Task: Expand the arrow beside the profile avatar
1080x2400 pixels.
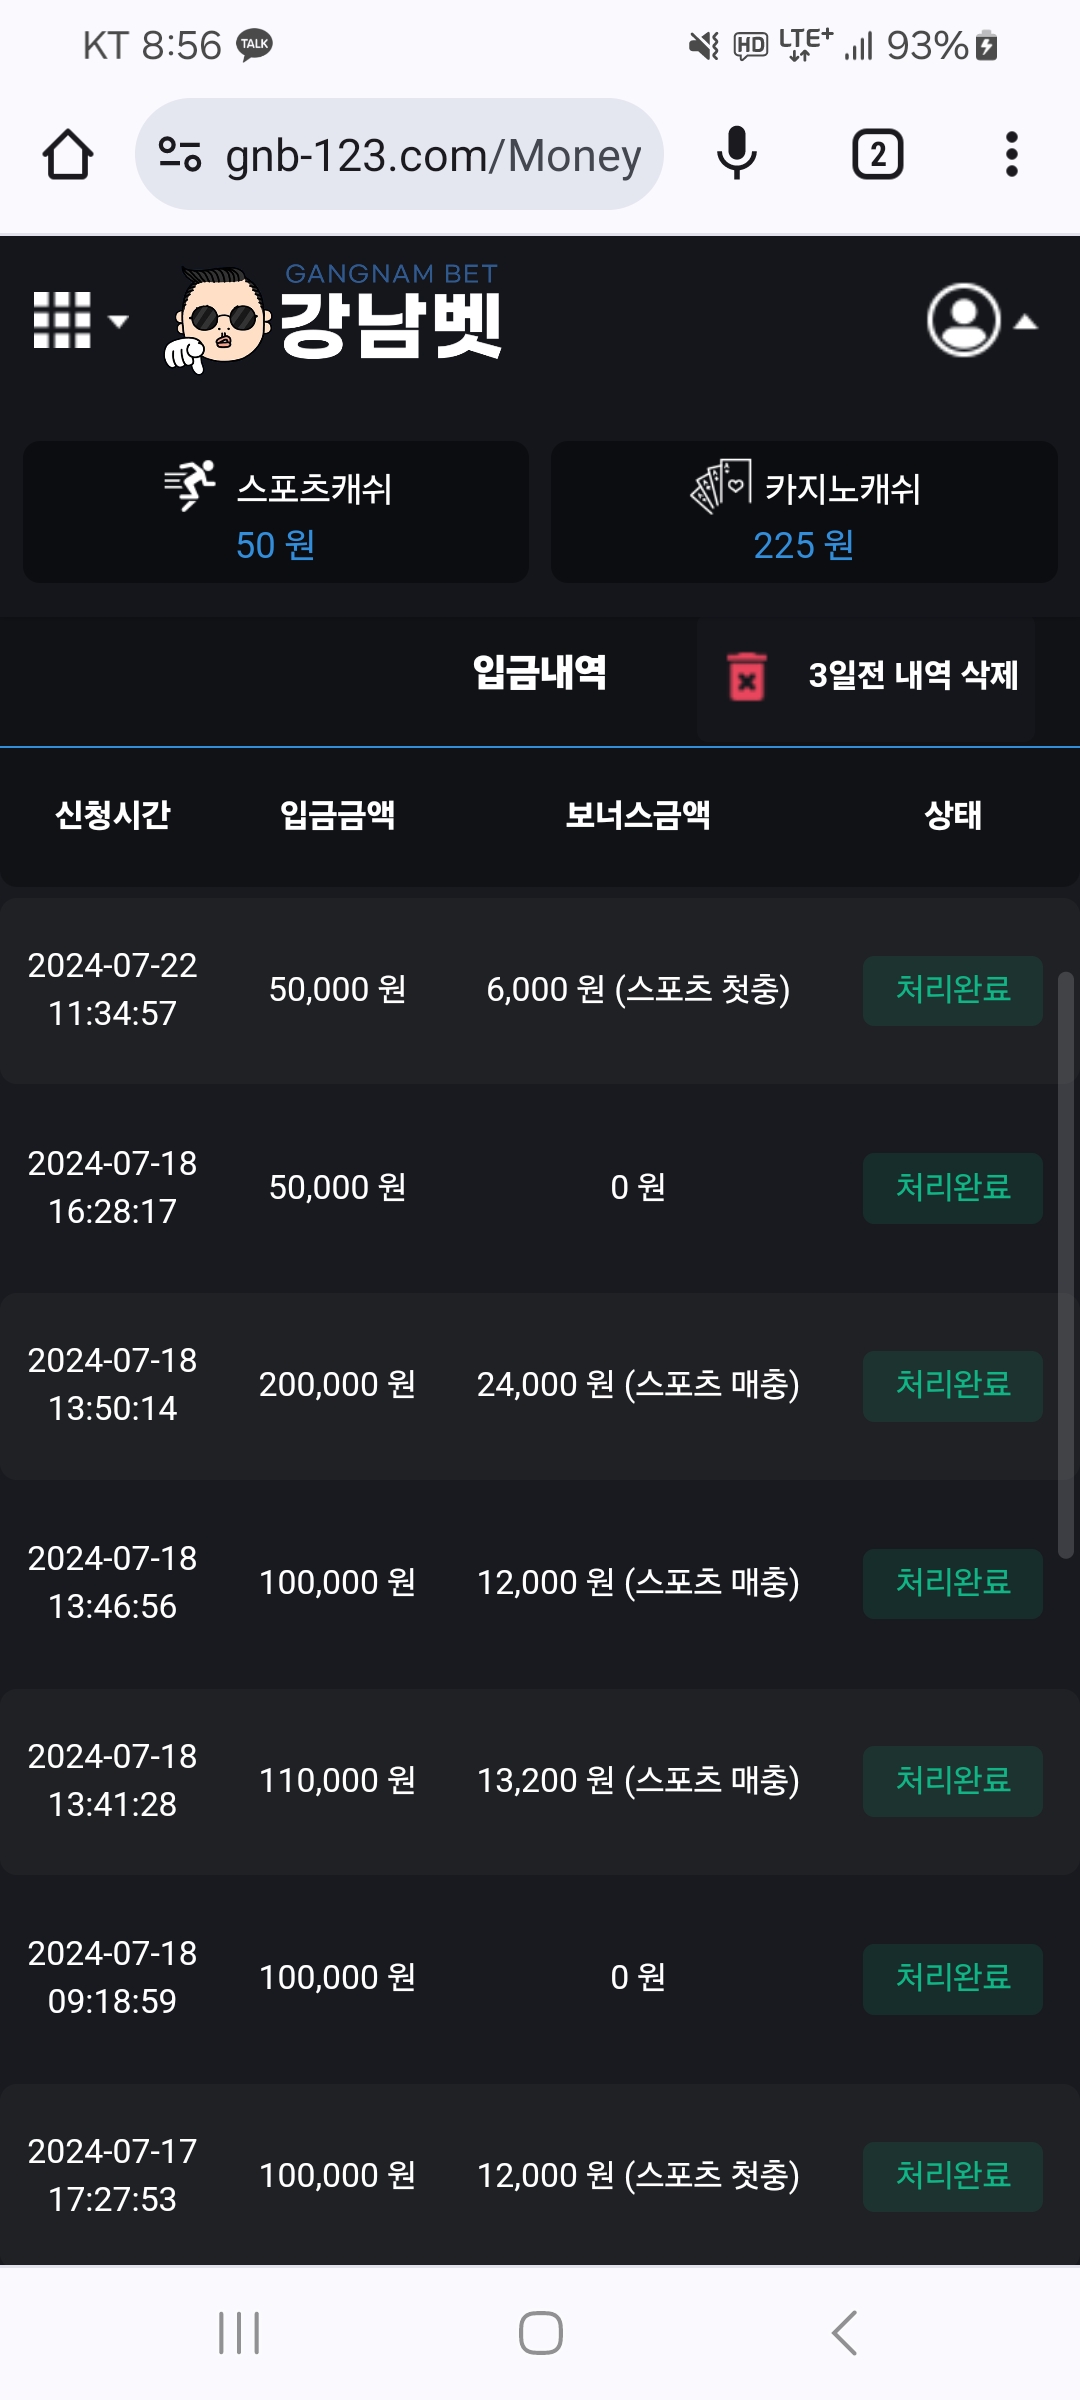Action: click(x=1026, y=322)
